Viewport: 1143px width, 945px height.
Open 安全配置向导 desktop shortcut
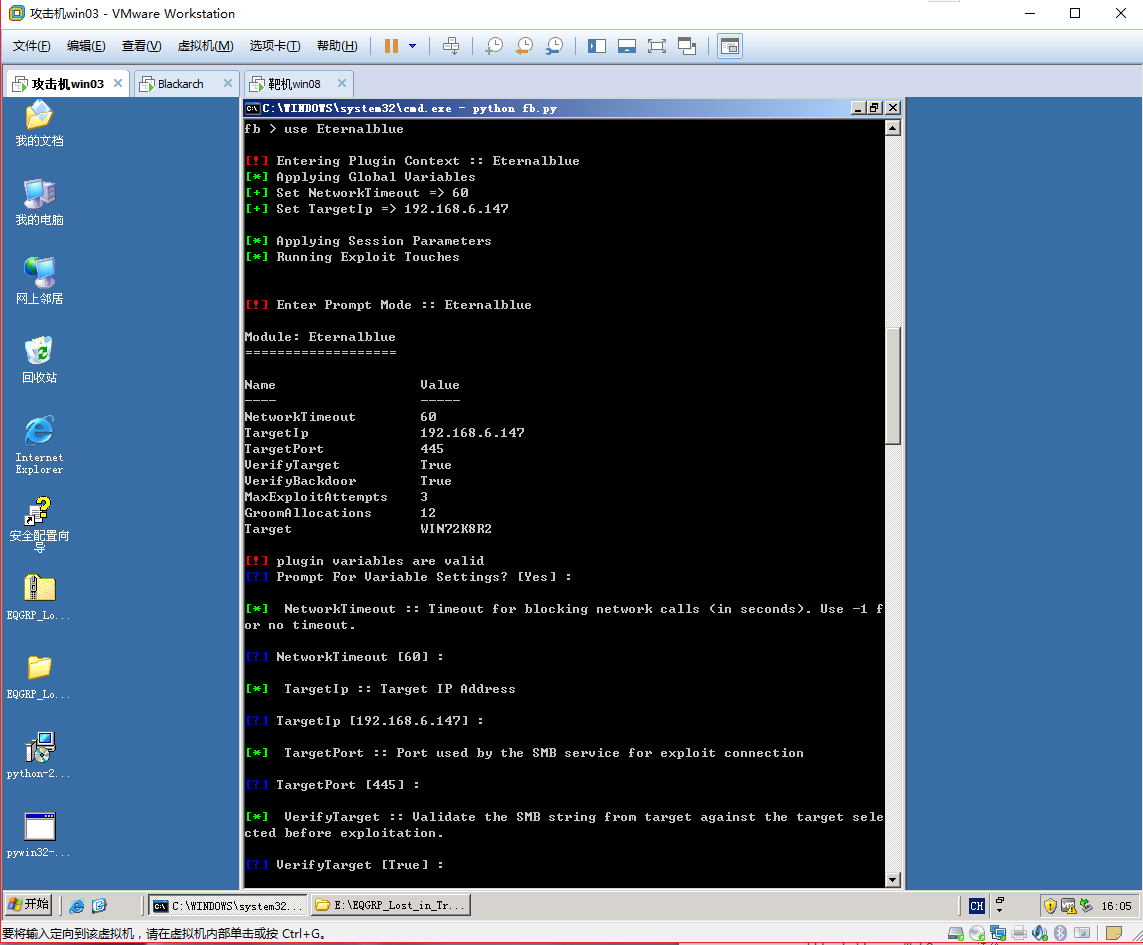[x=39, y=525]
